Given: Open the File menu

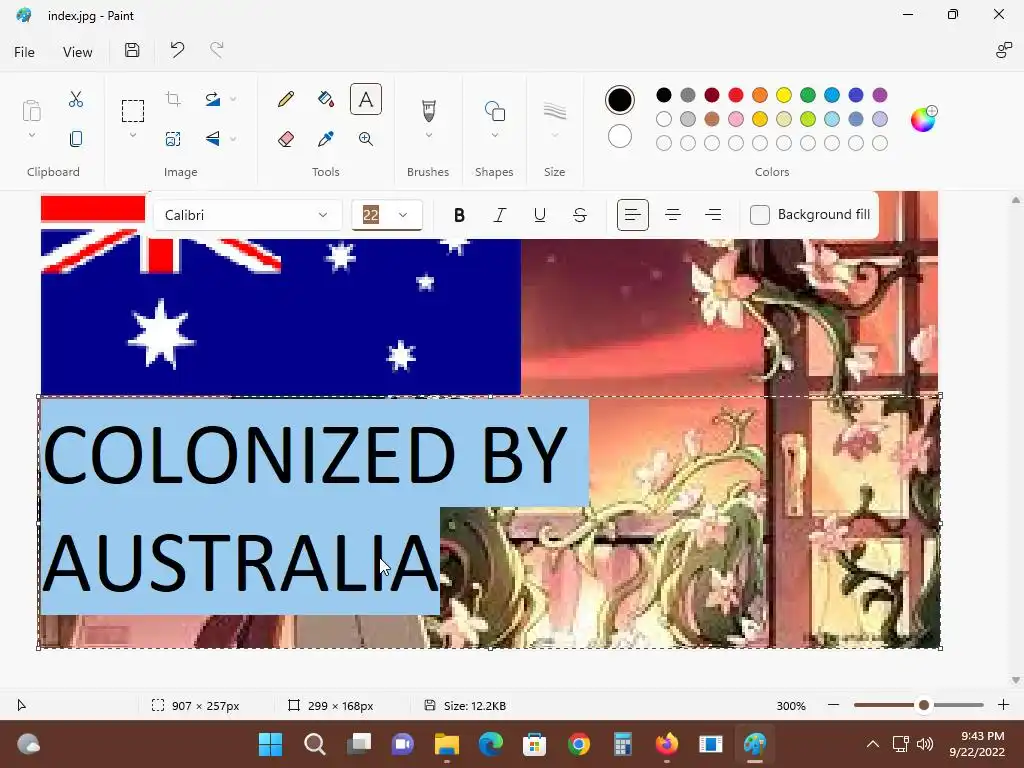Looking at the screenshot, I should (x=24, y=52).
